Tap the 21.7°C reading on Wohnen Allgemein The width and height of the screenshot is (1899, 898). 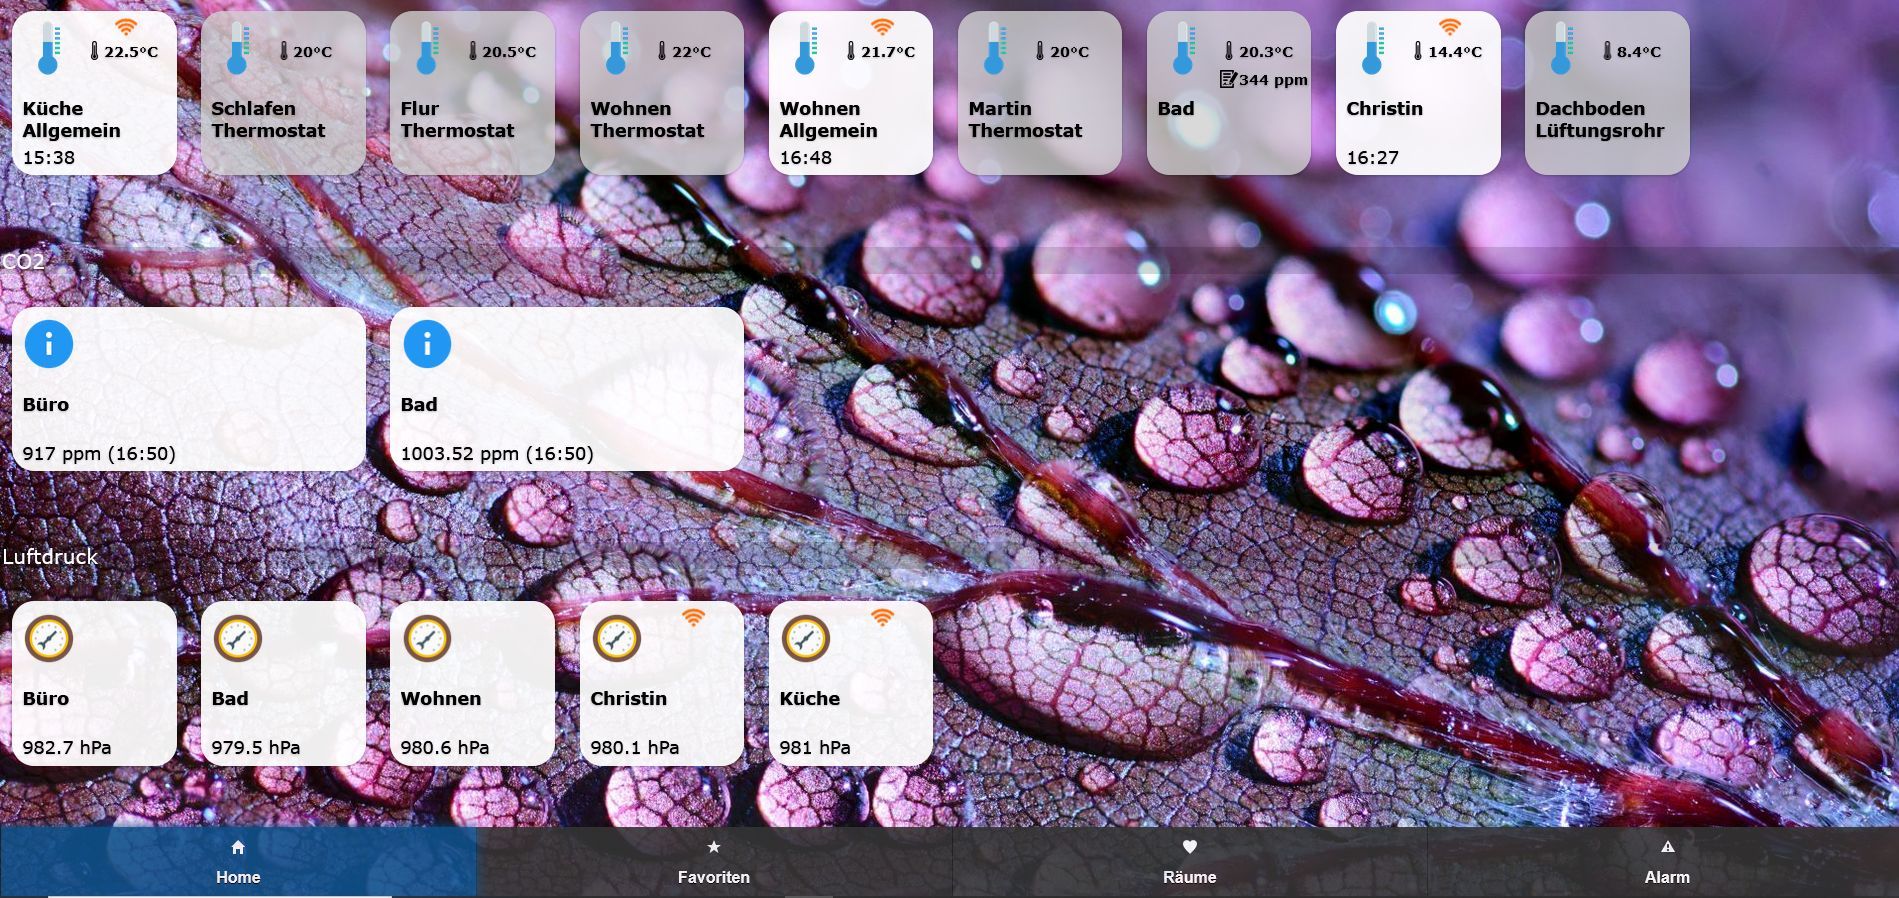(x=888, y=52)
